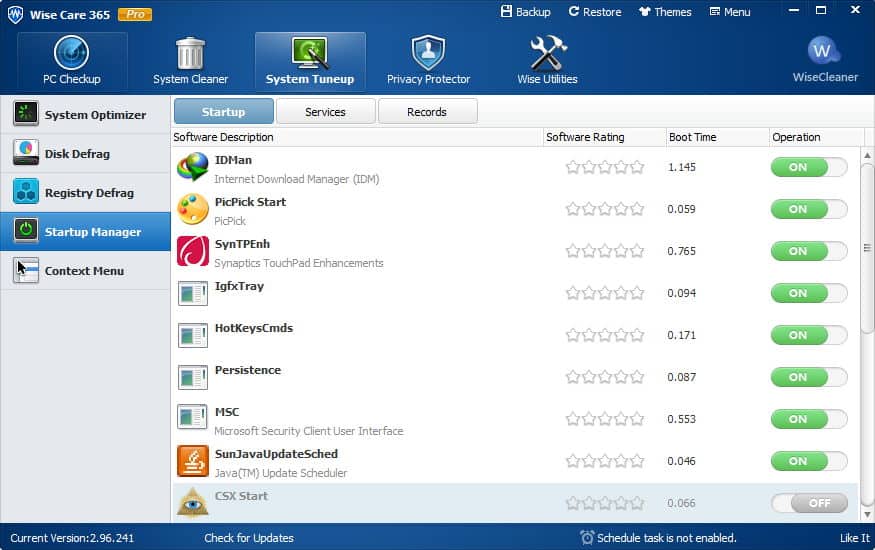The height and width of the screenshot is (550, 875).
Task: Open the Menu dropdown in title bar
Action: (x=730, y=12)
